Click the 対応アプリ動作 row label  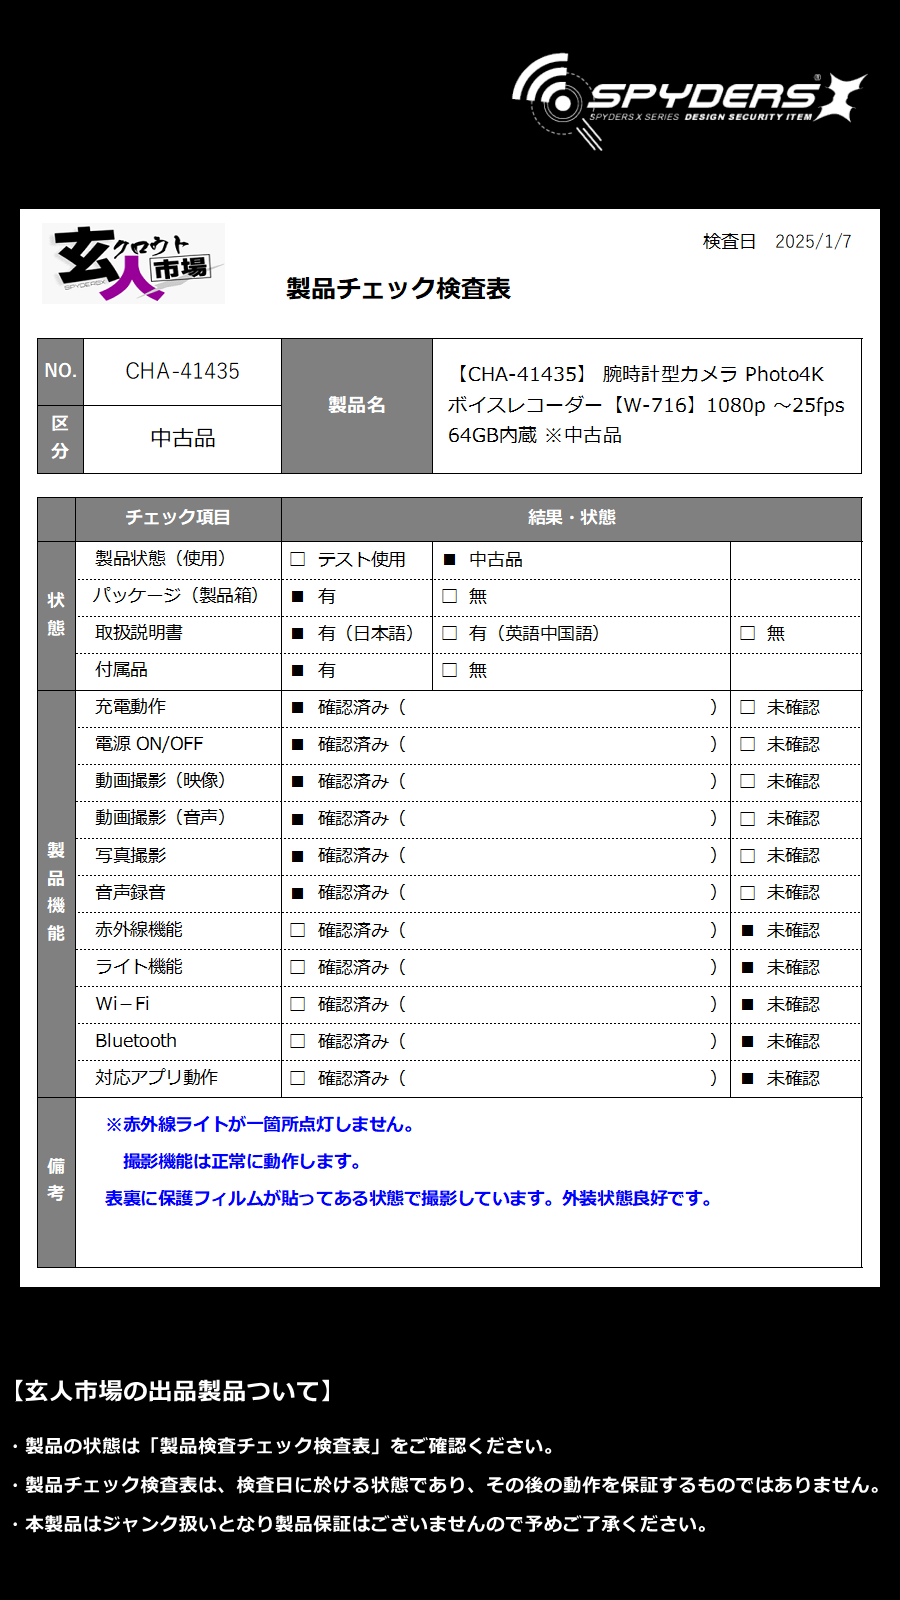(157, 1077)
